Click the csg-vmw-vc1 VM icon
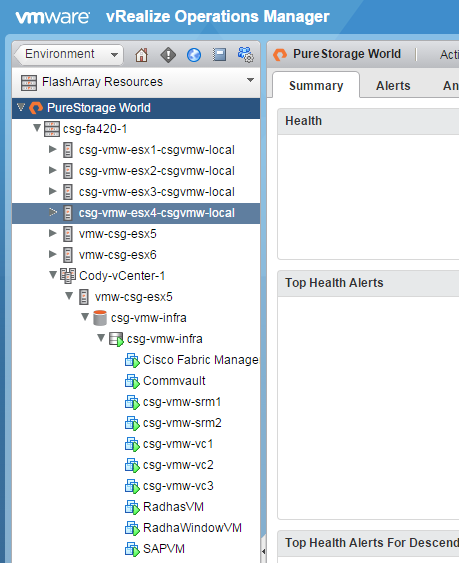This screenshot has height=563, width=459. click(132, 444)
